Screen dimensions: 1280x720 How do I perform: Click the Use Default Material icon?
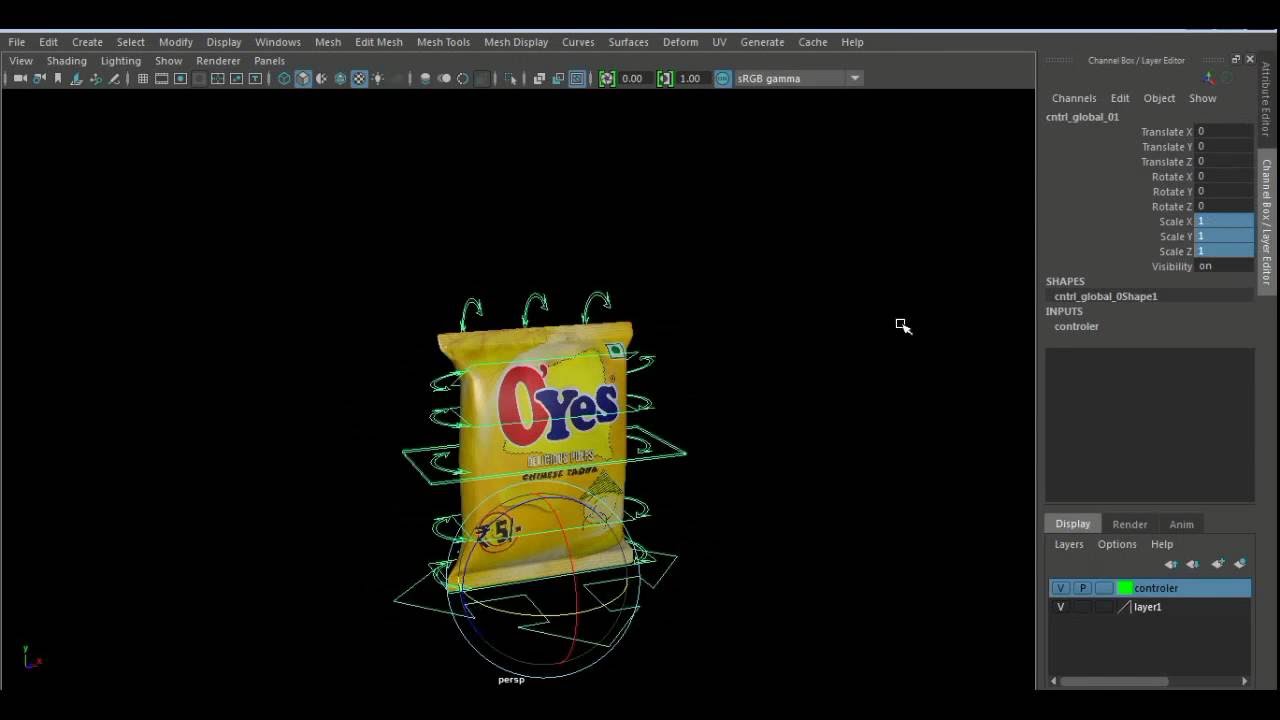point(321,78)
